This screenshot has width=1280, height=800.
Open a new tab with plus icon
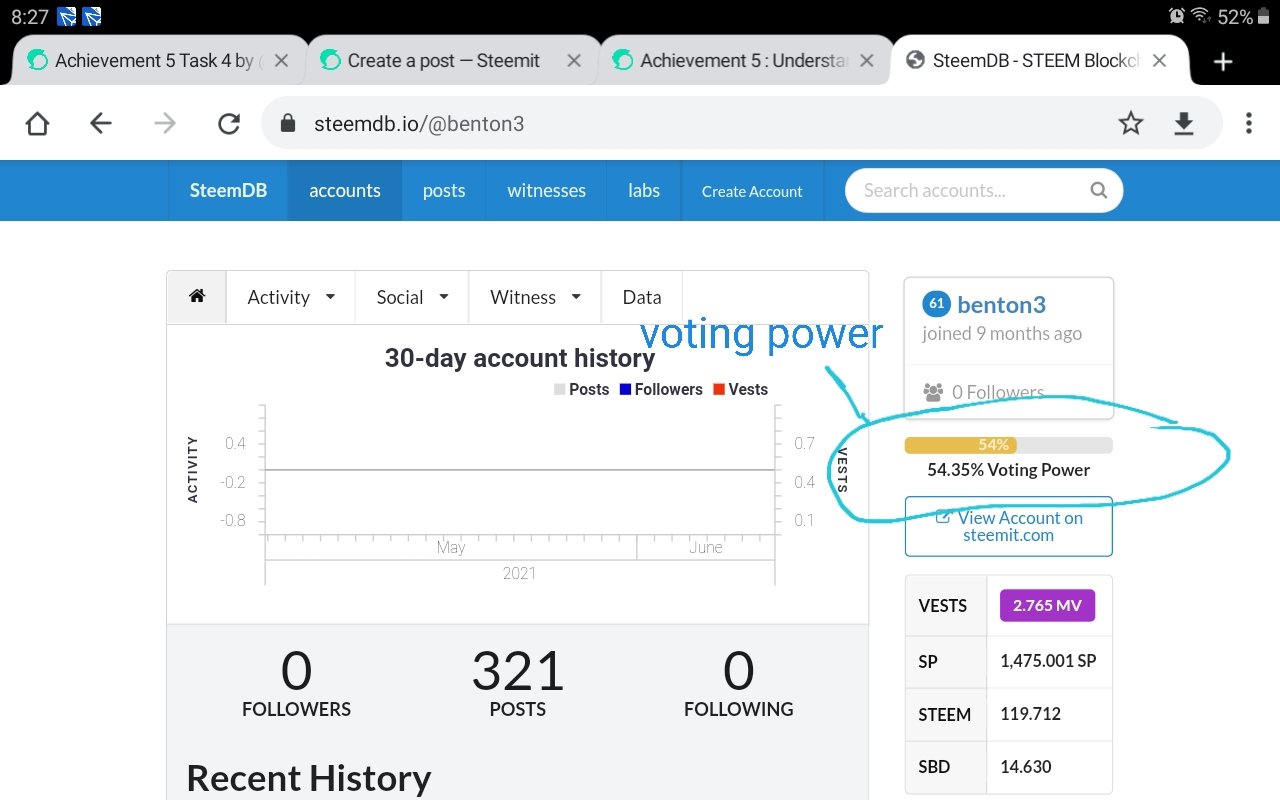(x=1222, y=61)
